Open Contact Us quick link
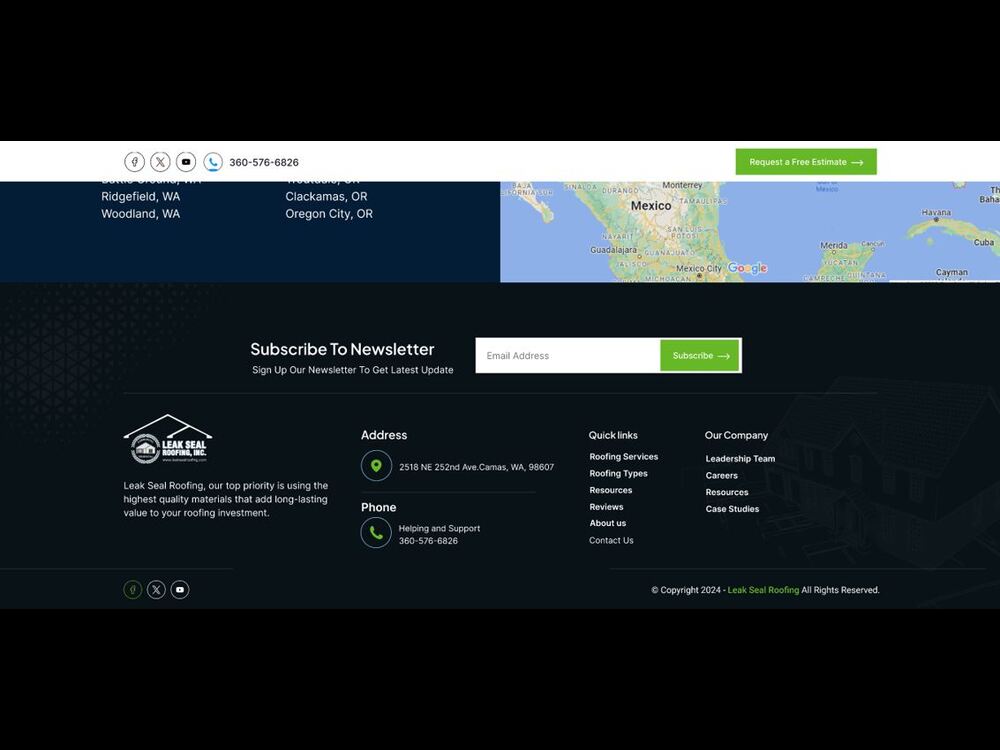 click(x=611, y=540)
